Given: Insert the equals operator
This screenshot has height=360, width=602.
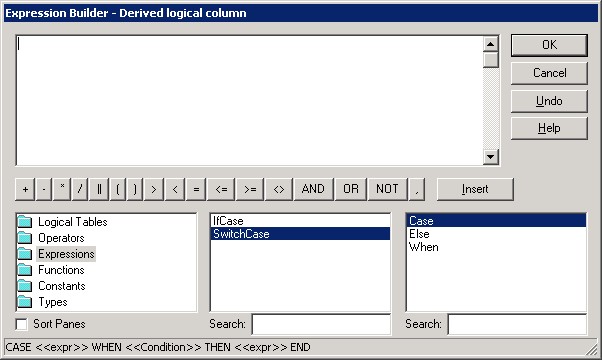Looking at the screenshot, I should click(196, 189).
